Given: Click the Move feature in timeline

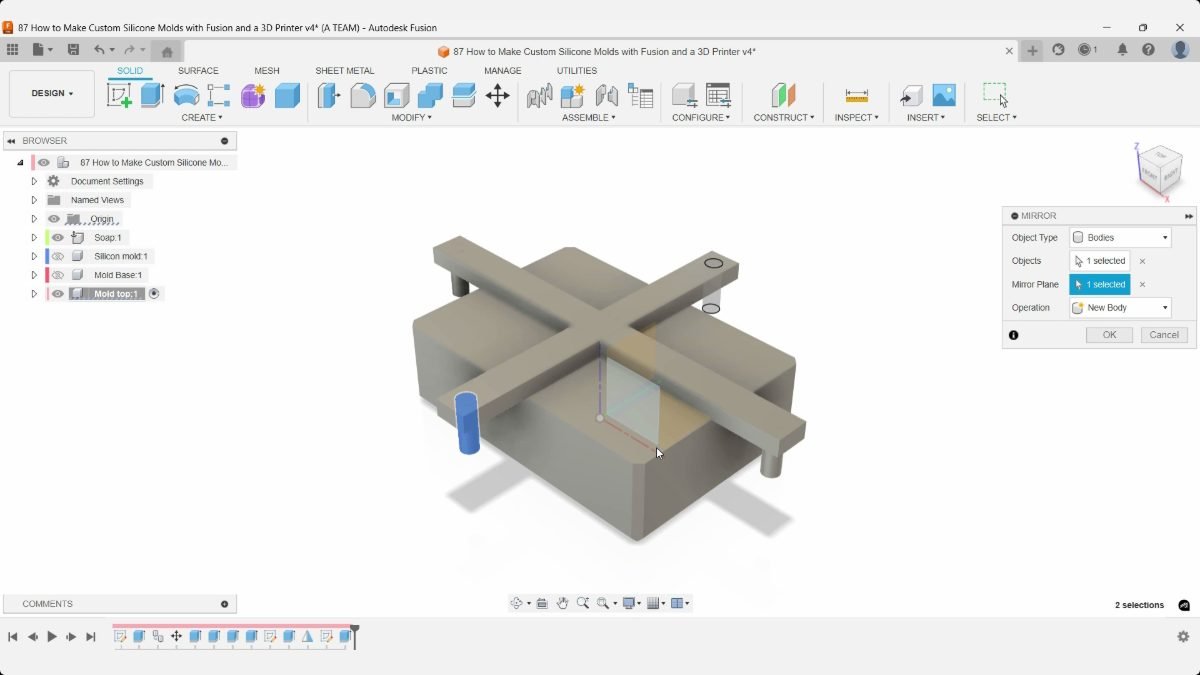Looking at the screenshot, I should tap(176, 636).
